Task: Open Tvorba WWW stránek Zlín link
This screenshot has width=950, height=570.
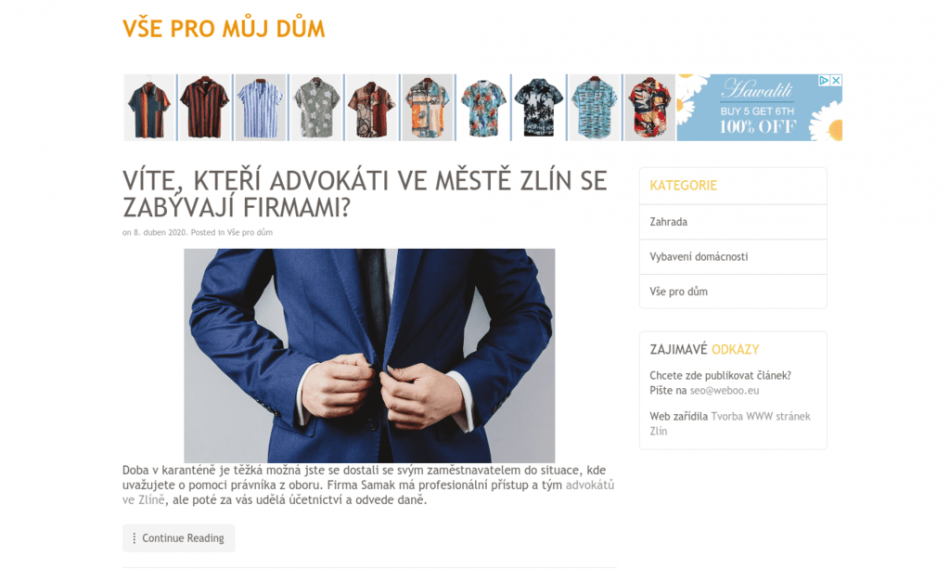Action: [730, 423]
